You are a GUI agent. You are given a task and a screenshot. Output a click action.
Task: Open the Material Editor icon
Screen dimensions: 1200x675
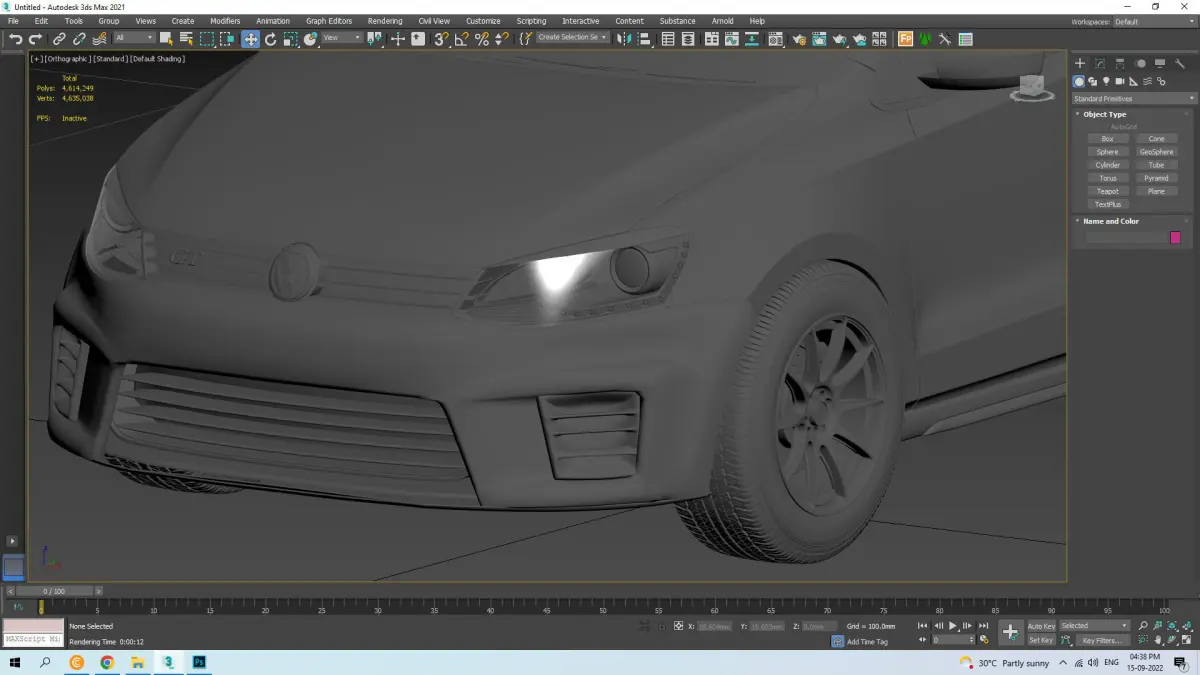pos(775,39)
